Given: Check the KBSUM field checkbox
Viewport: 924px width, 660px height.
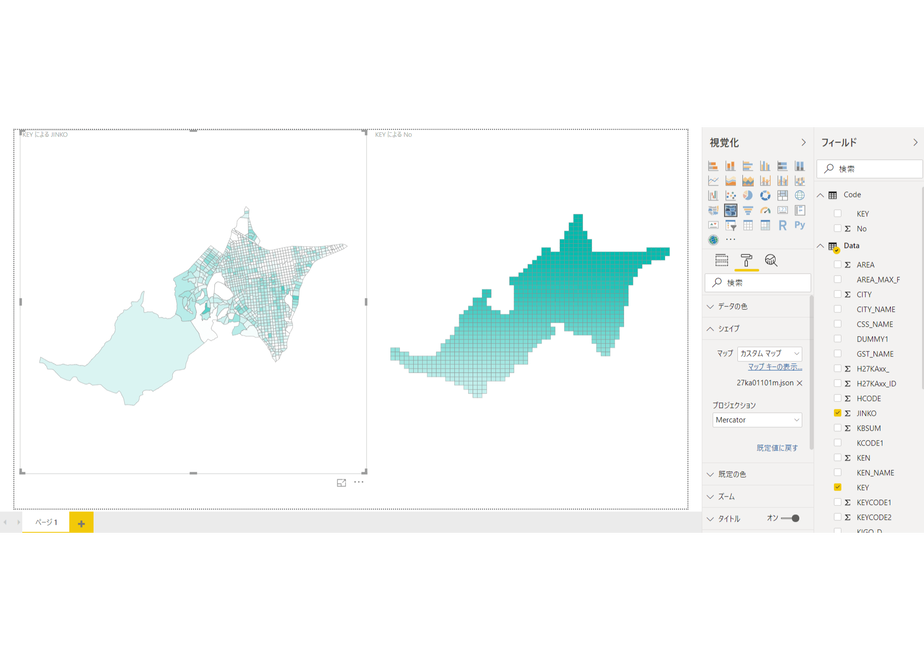Looking at the screenshot, I should [837, 428].
